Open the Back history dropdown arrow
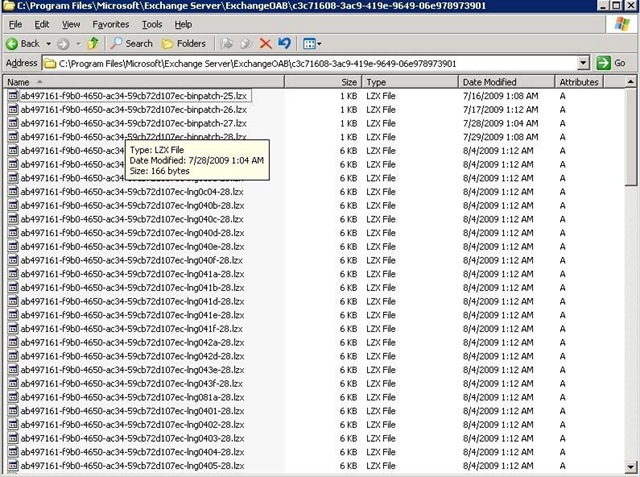 pos(49,44)
